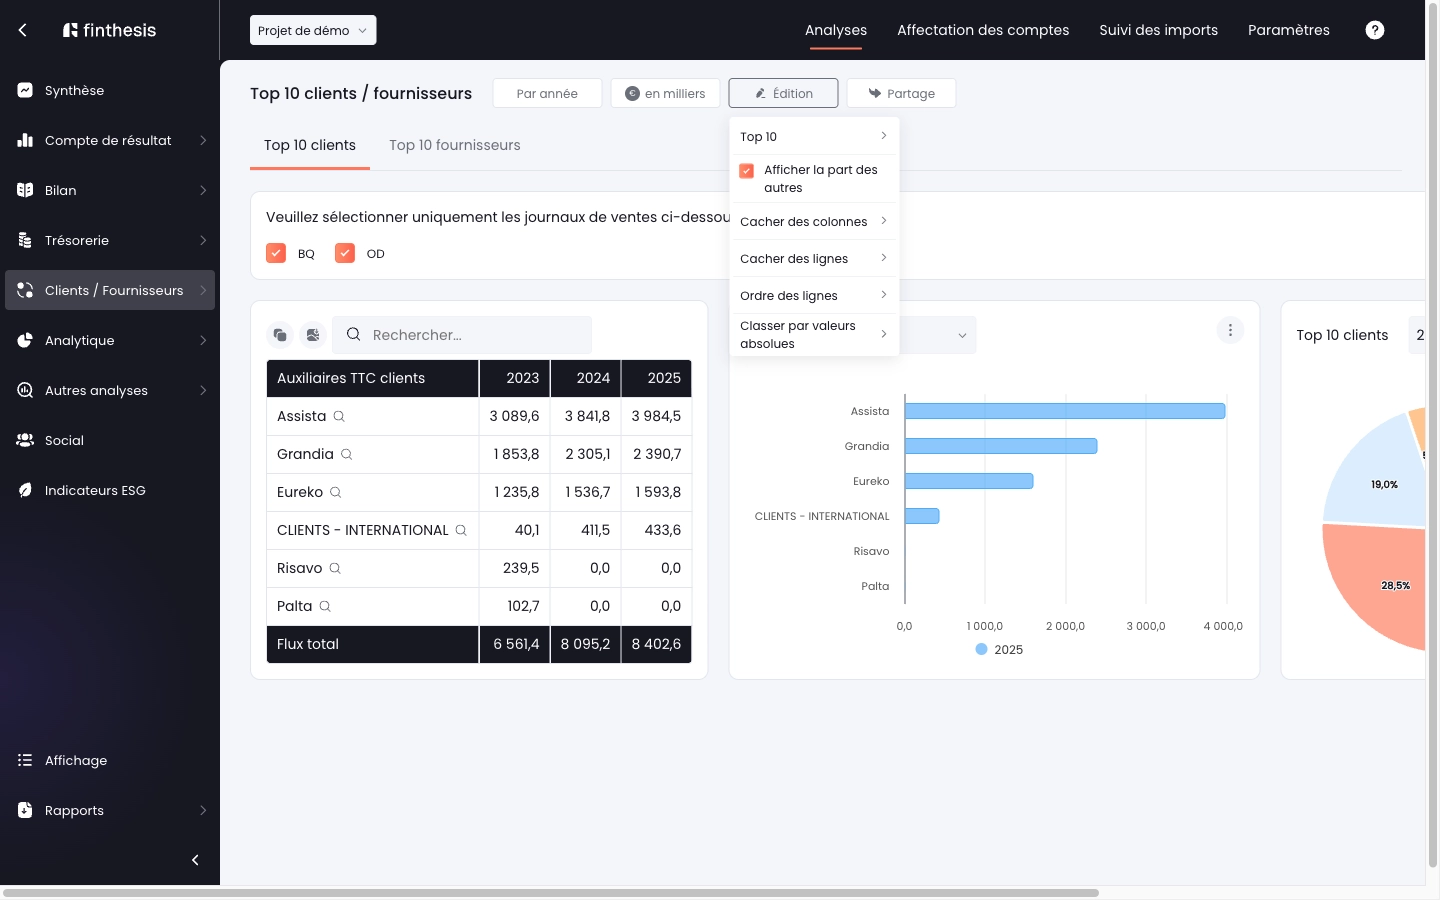Open the Synthèse sidebar icon
Screen dimensions: 1440x900
click(25, 90)
